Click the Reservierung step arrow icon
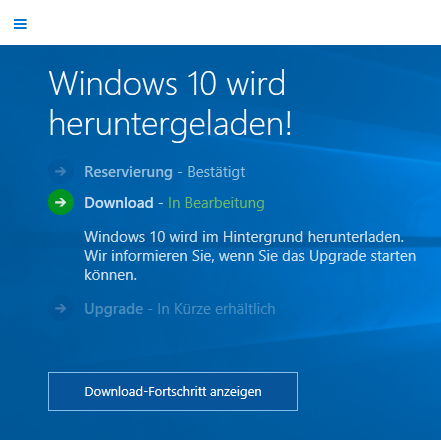The width and height of the screenshot is (441, 440). click(61, 171)
